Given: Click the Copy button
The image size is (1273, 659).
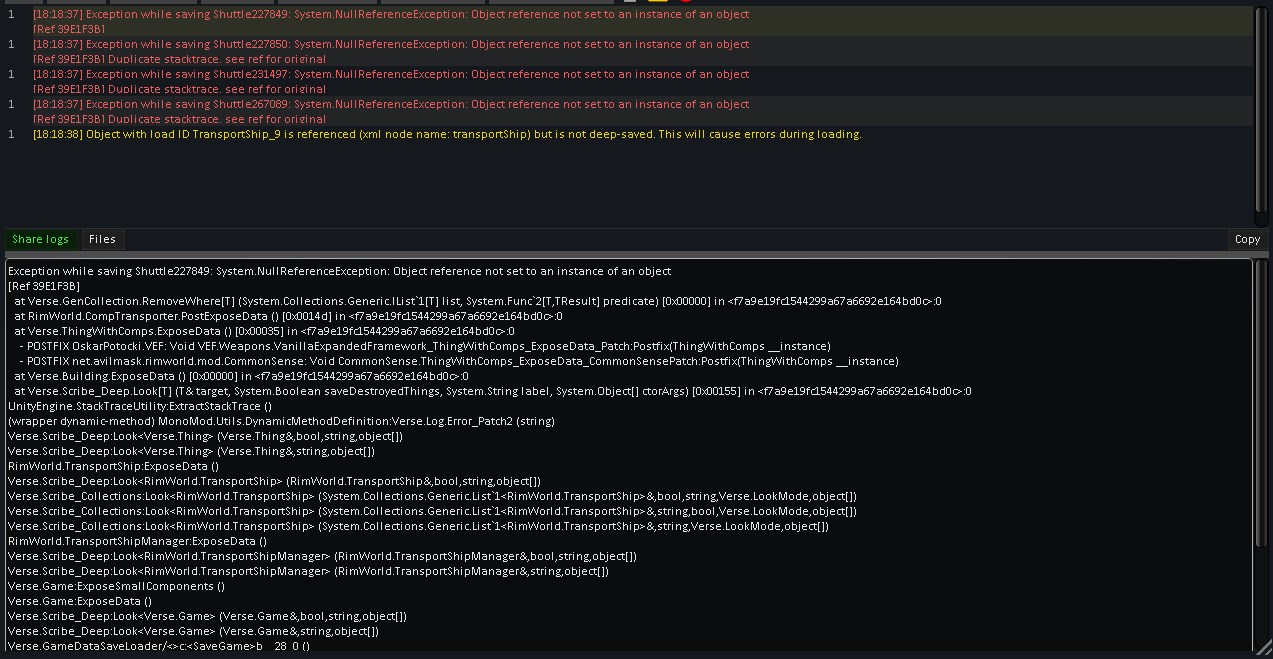Looking at the screenshot, I should (x=1247, y=239).
